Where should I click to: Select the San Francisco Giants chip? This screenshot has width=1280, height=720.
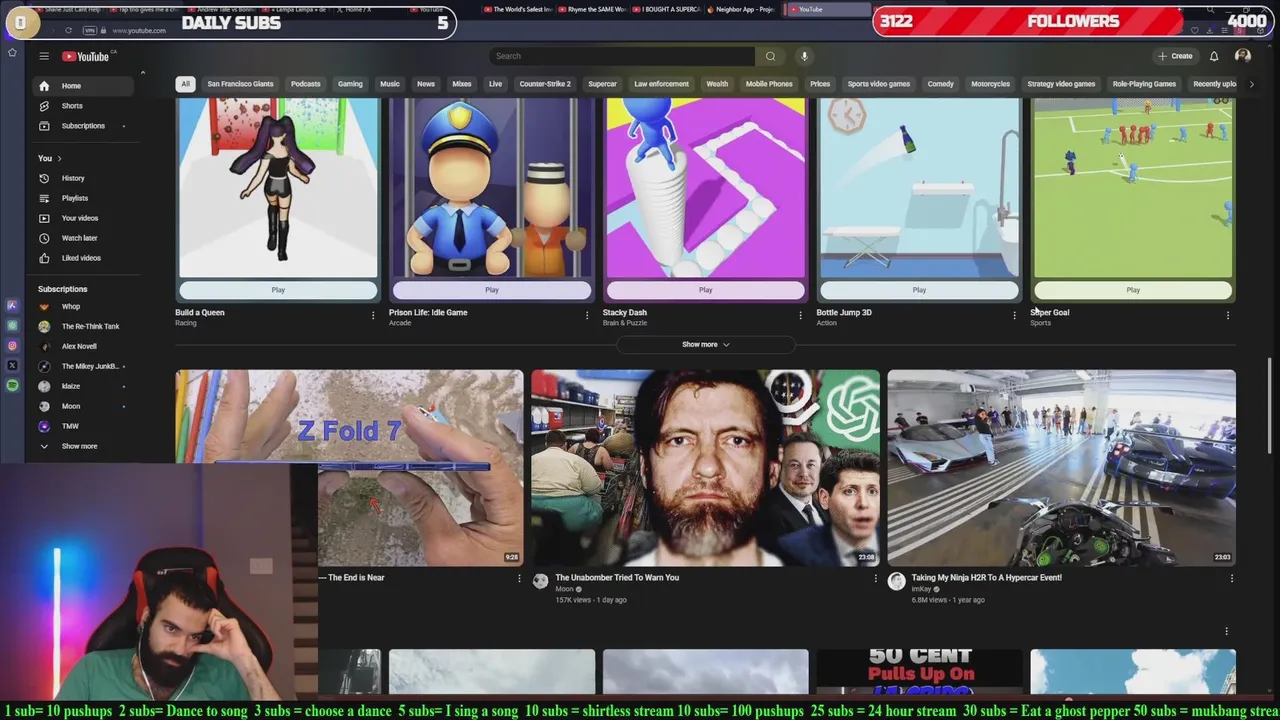pos(240,84)
